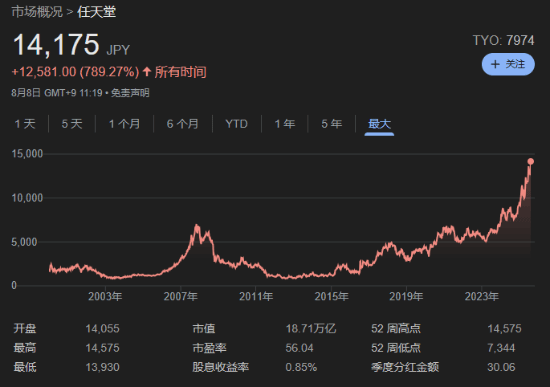This screenshot has height=387, width=550.
Task: Select the 5 年 range tab
Action: click(331, 124)
